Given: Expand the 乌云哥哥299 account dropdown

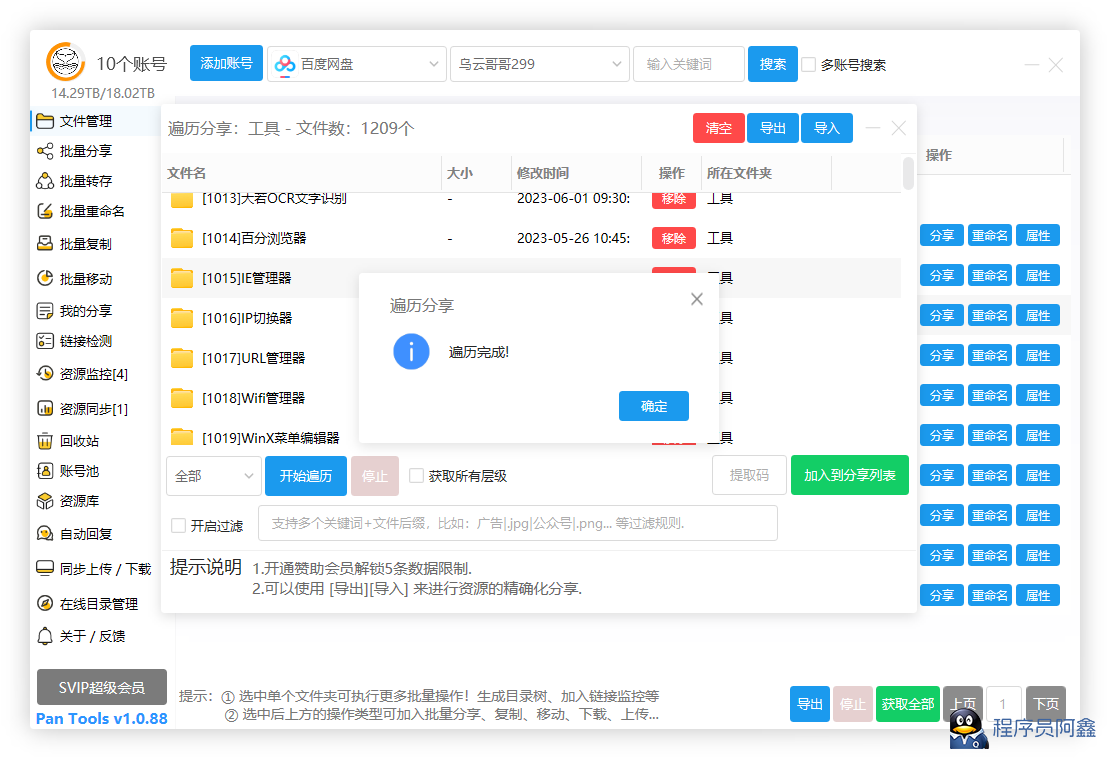Looking at the screenshot, I should pyautogui.click(x=540, y=64).
